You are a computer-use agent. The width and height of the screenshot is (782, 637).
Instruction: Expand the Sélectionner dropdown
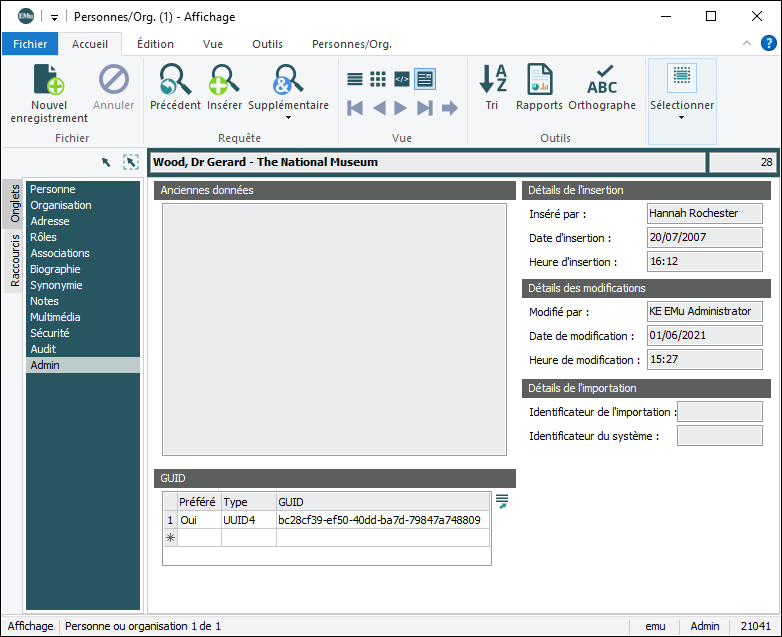tap(682, 118)
